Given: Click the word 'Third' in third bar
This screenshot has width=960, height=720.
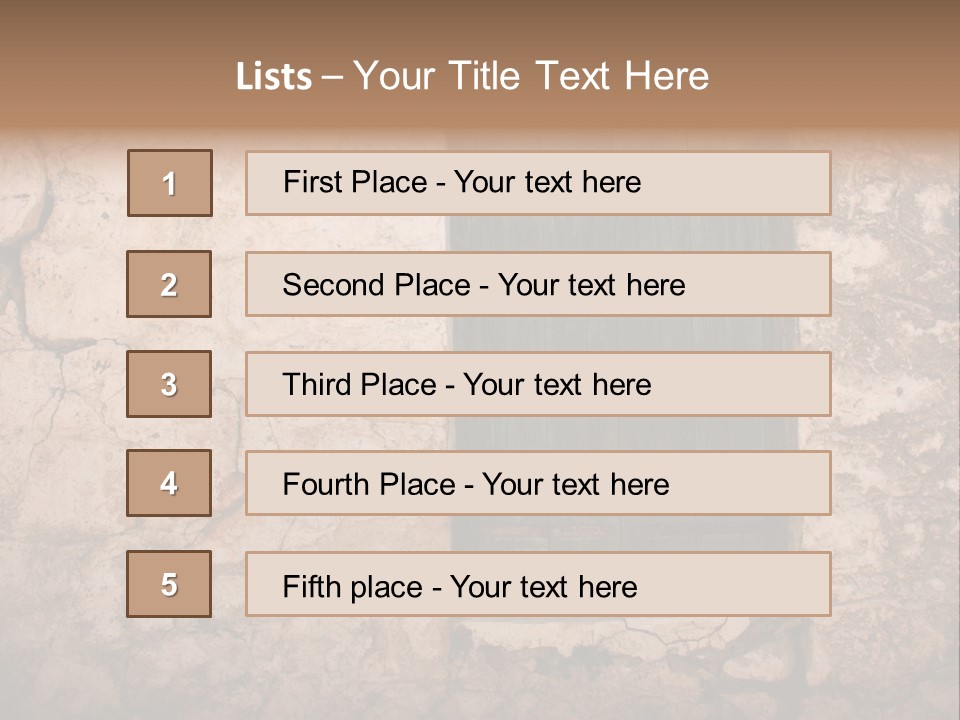Looking at the screenshot, I should (x=316, y=385).
